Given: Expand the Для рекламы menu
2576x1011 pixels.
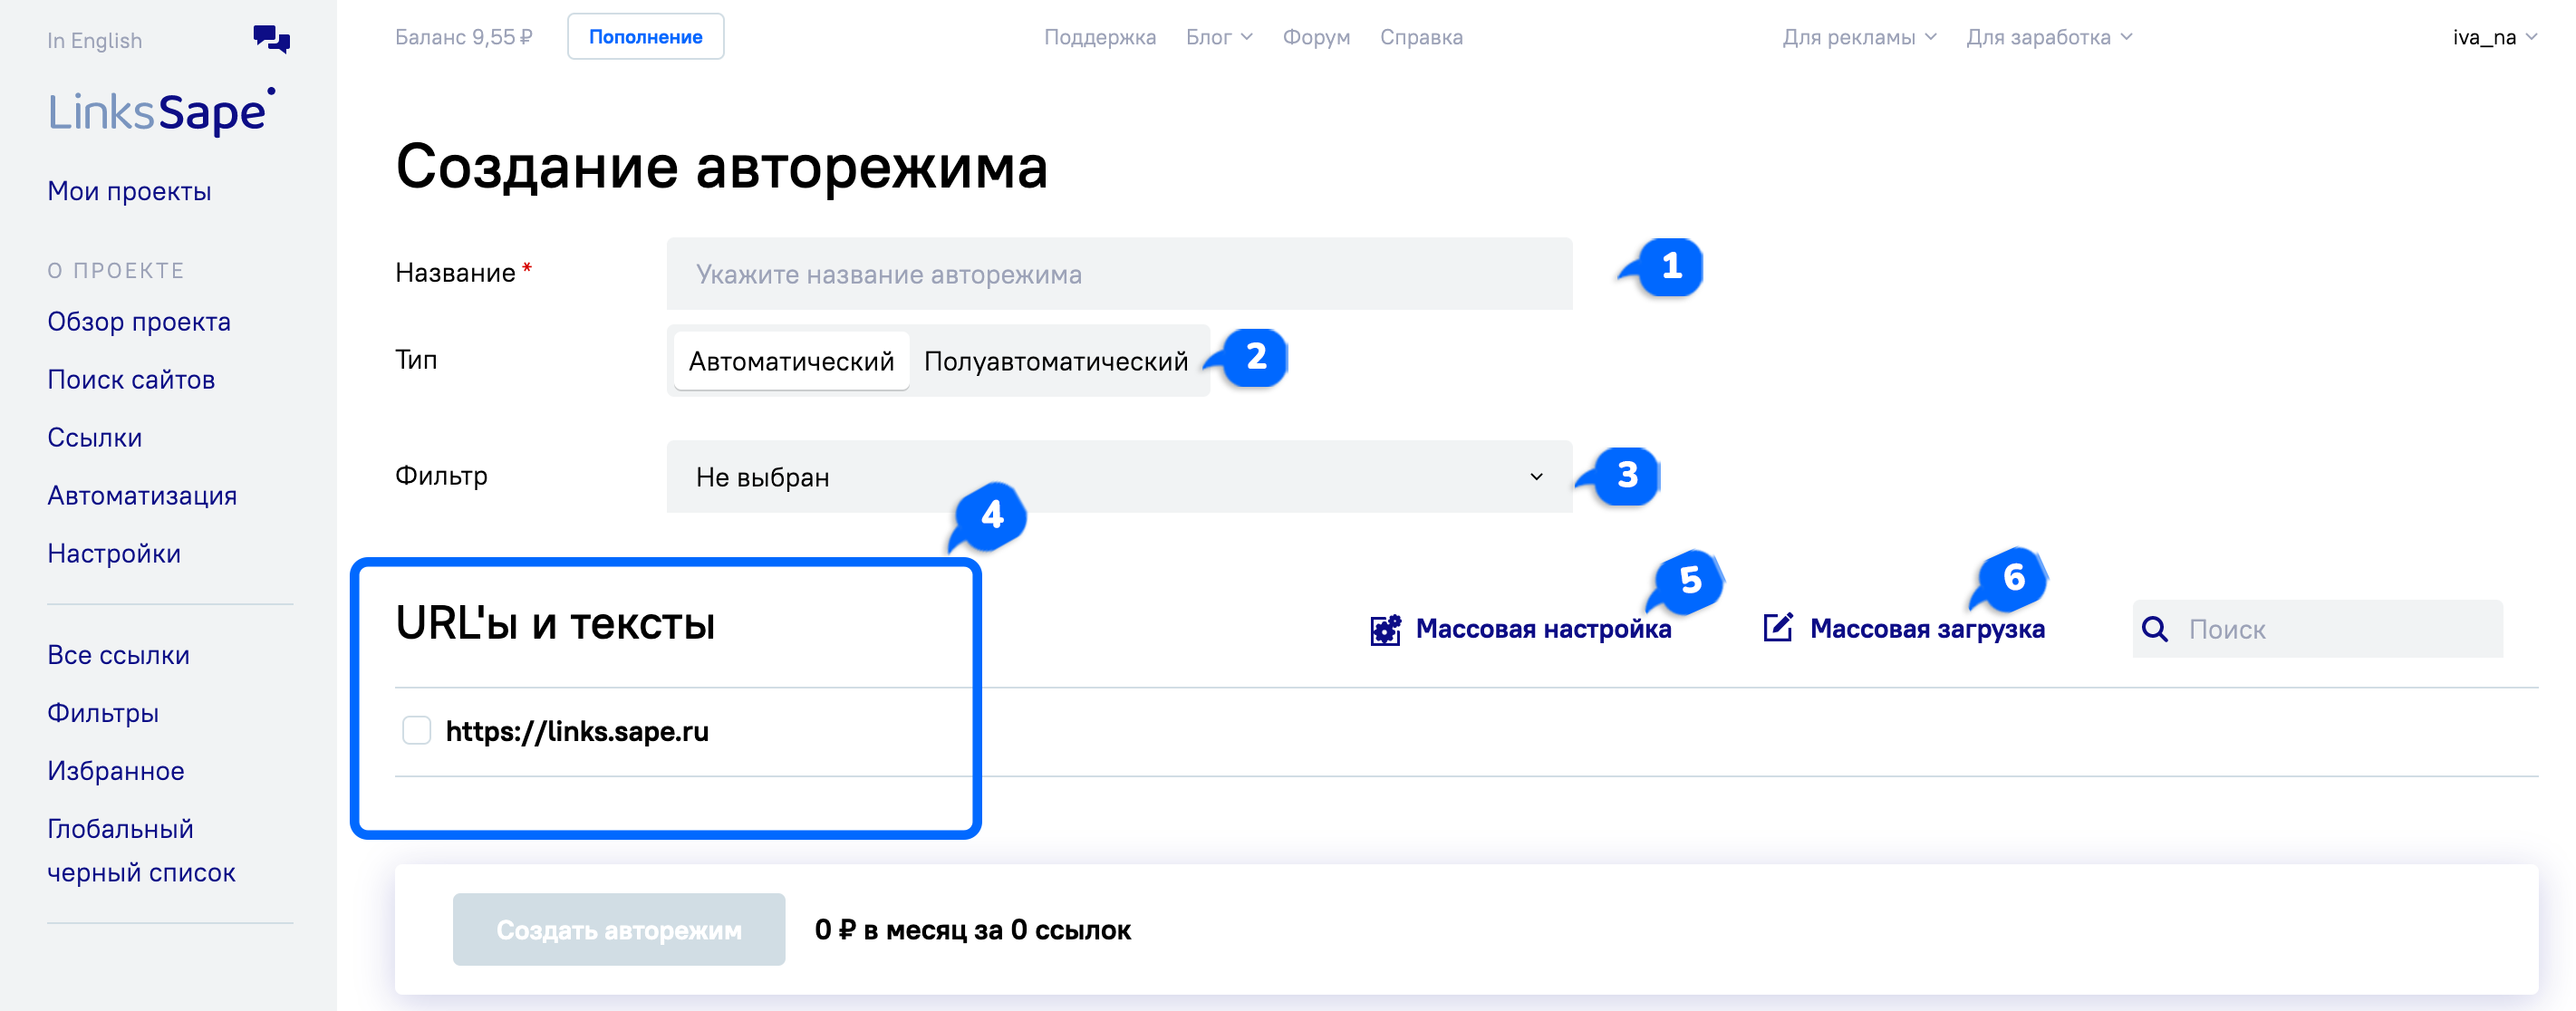Looking at the screenshot, I should coord(1859,37).
